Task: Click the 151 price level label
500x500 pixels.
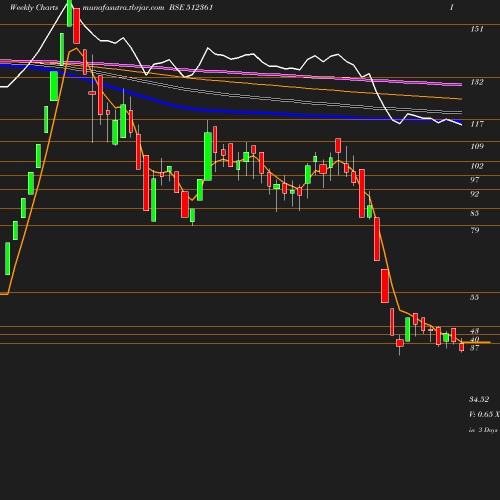Action: pos(477,29)
